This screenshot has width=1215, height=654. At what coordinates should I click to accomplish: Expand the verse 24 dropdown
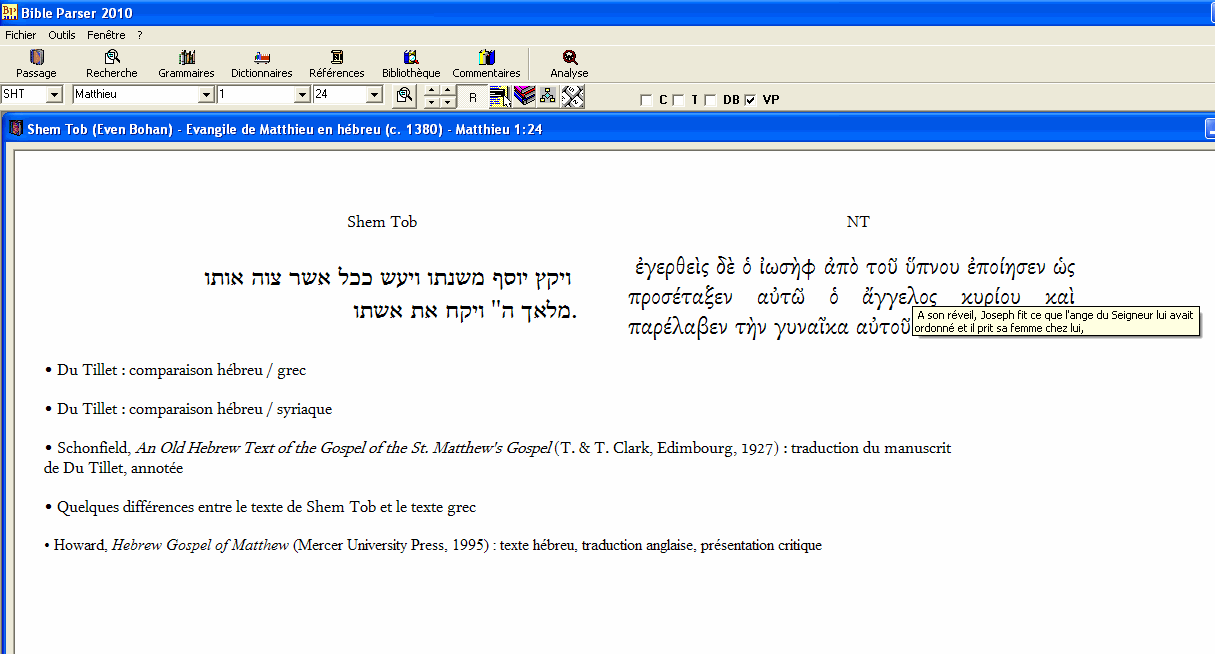click(375, 94)
